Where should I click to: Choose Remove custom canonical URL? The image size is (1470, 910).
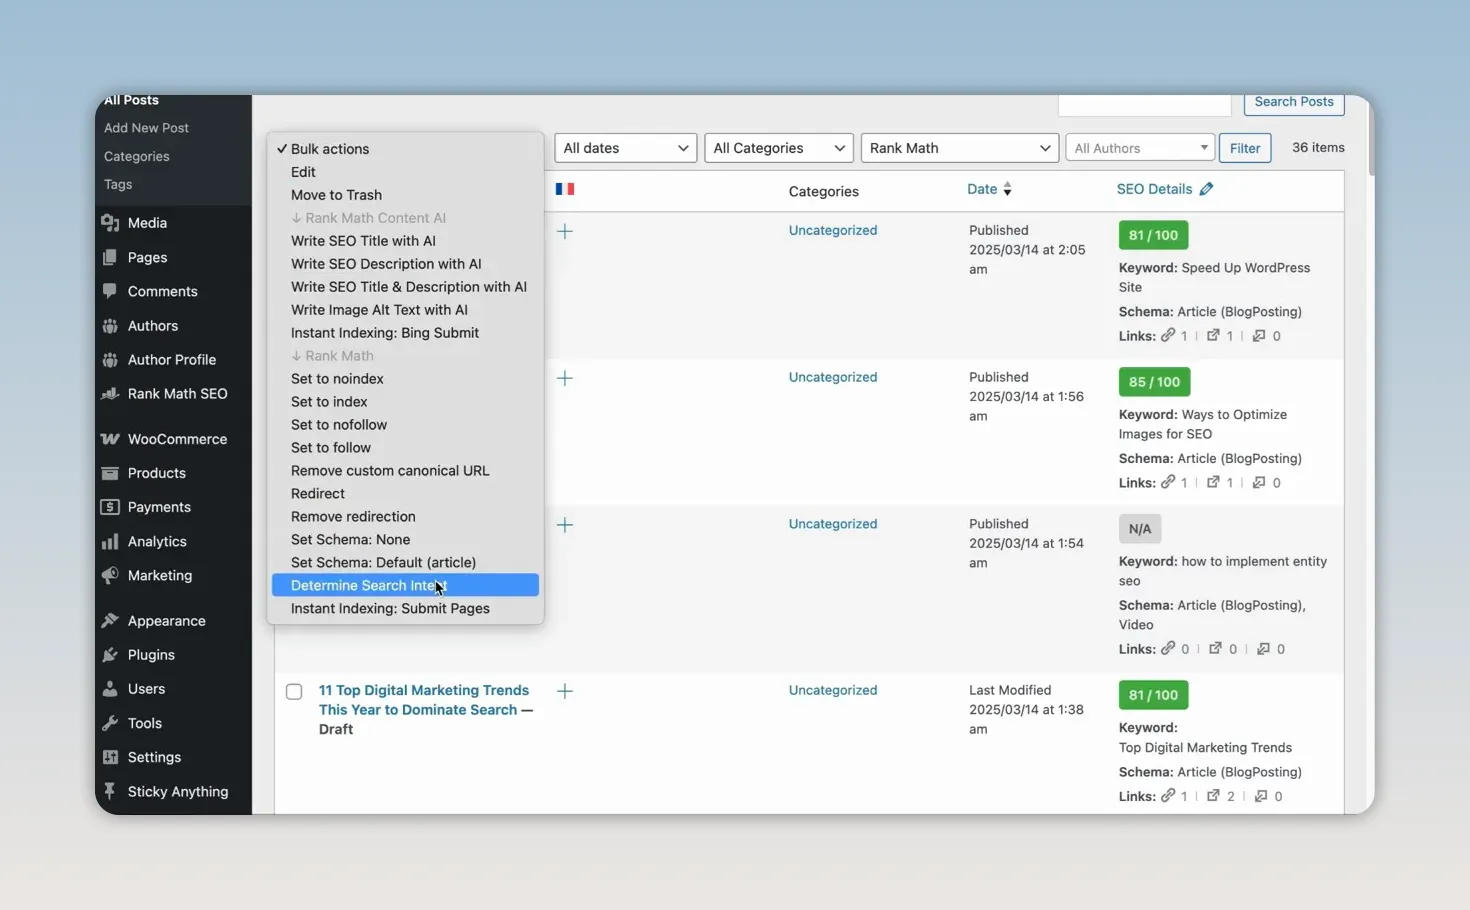tap(405, 471)
